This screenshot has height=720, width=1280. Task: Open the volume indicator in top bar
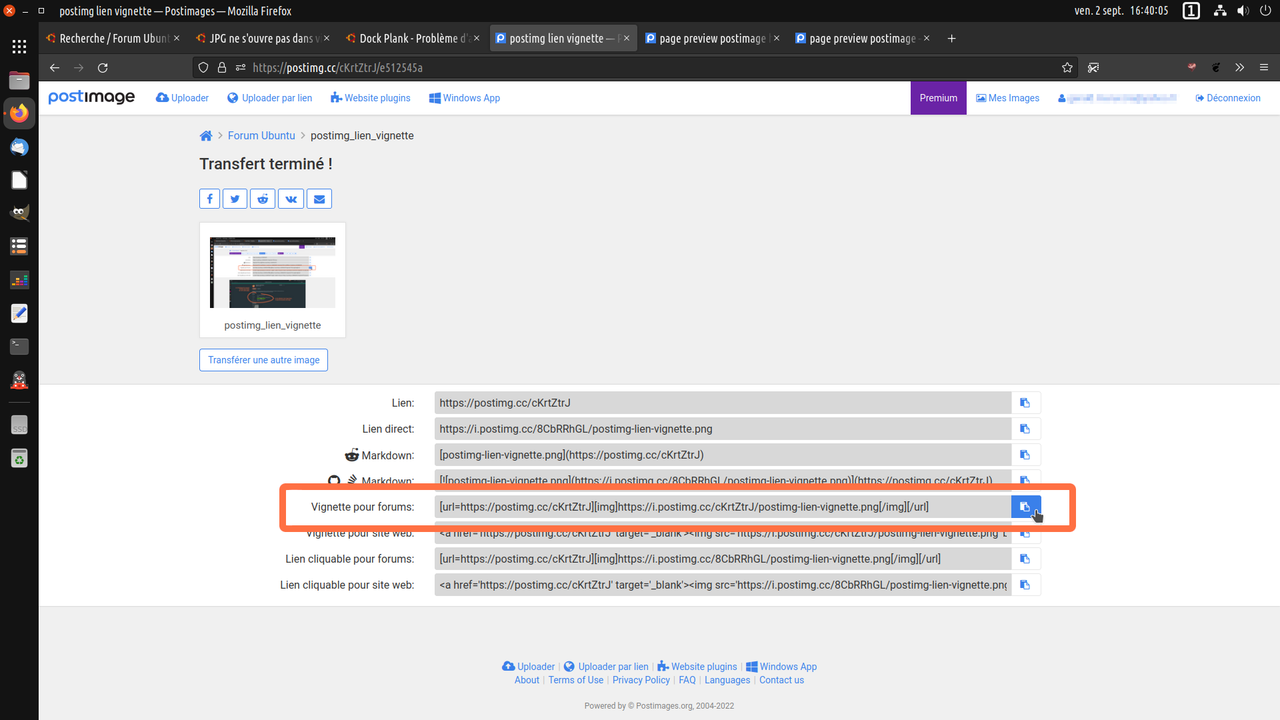(x=1241, y=11)
